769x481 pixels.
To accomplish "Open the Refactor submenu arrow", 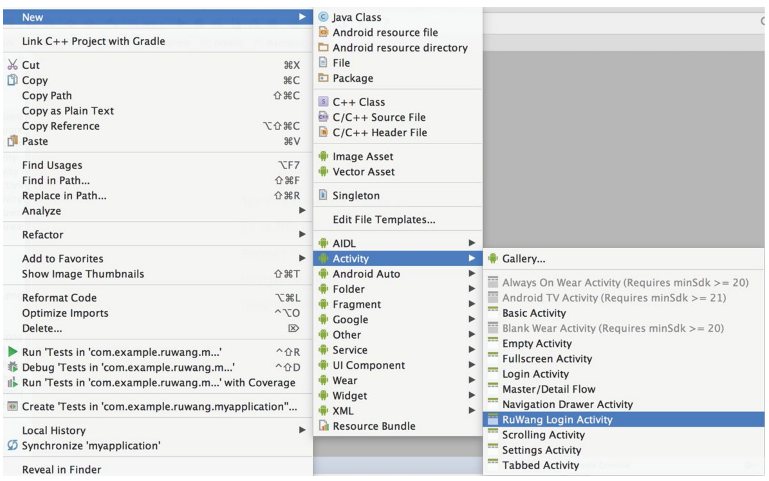I will coord(302,235).
